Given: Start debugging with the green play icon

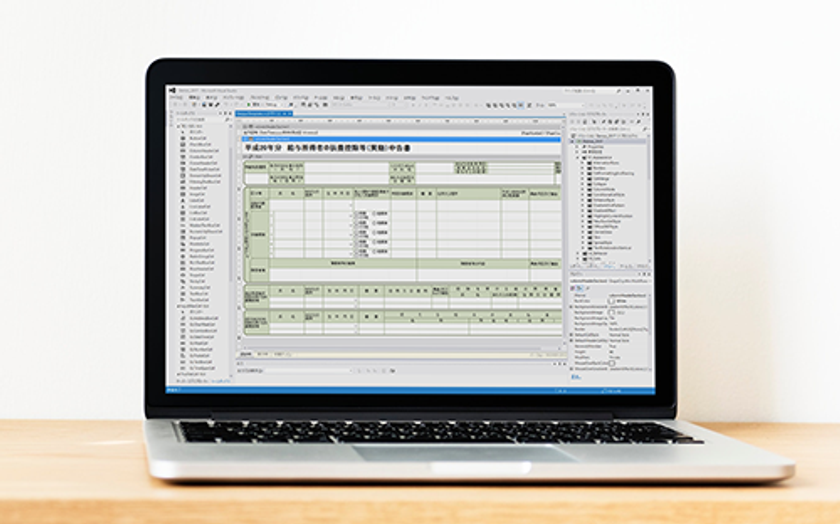Looking at the screenshot, I should click(249, 105).
